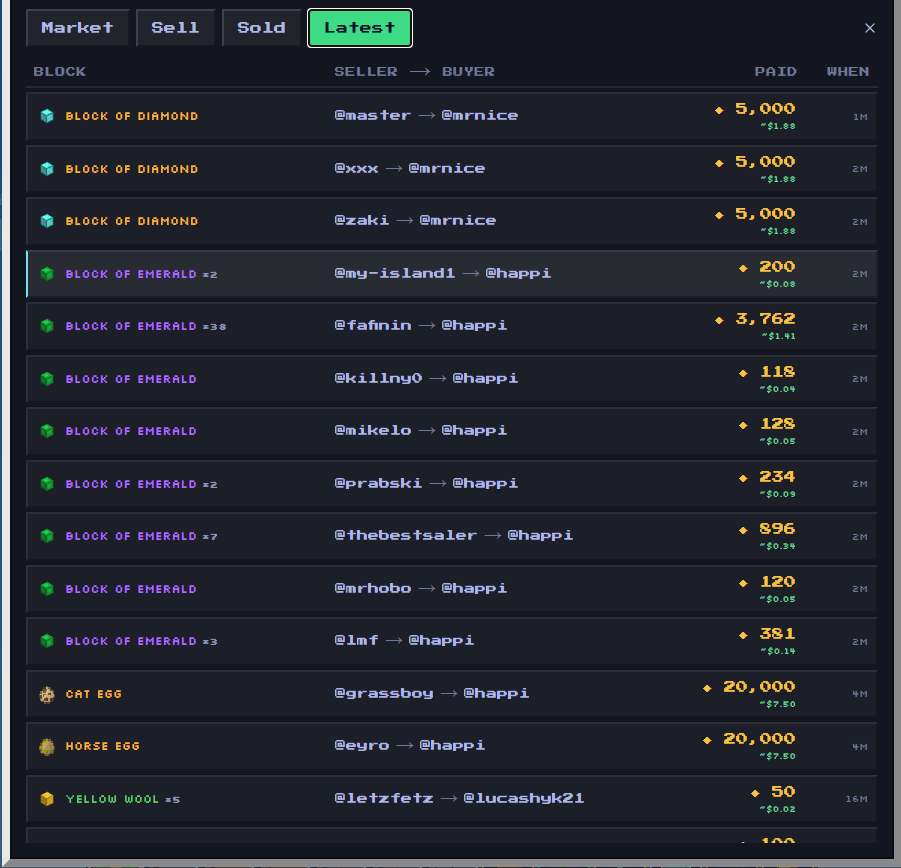The image size is (901, 868).
Task: Open seller @mrhobo profile link
Action: [373, 588]
